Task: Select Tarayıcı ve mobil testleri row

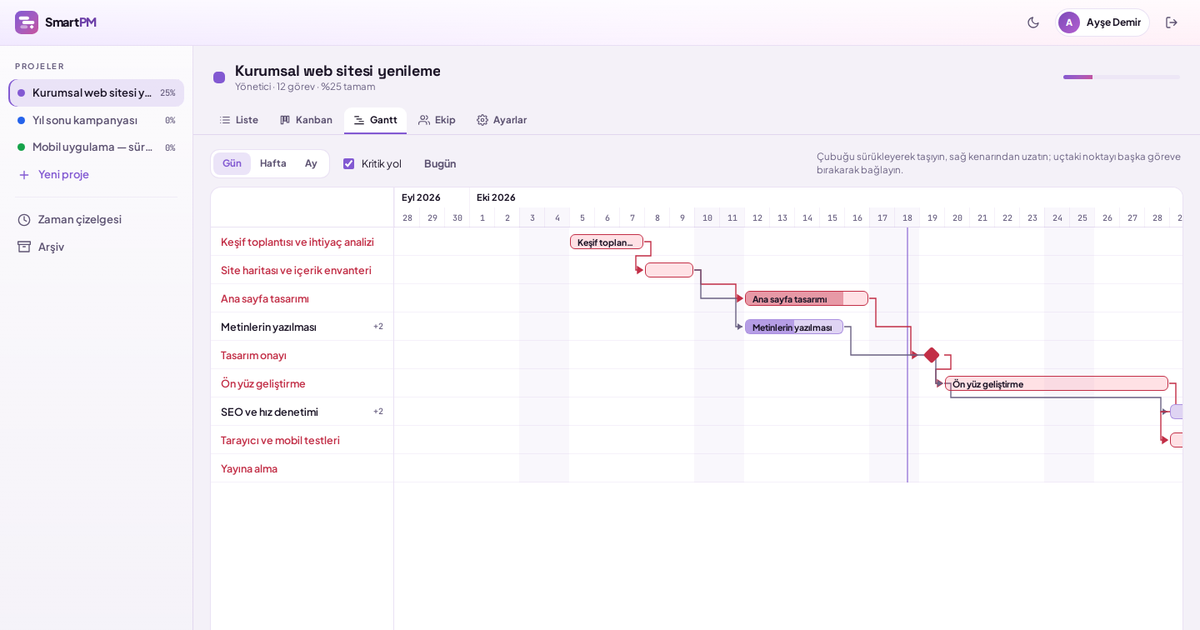Action: click(x=302, y=440)
